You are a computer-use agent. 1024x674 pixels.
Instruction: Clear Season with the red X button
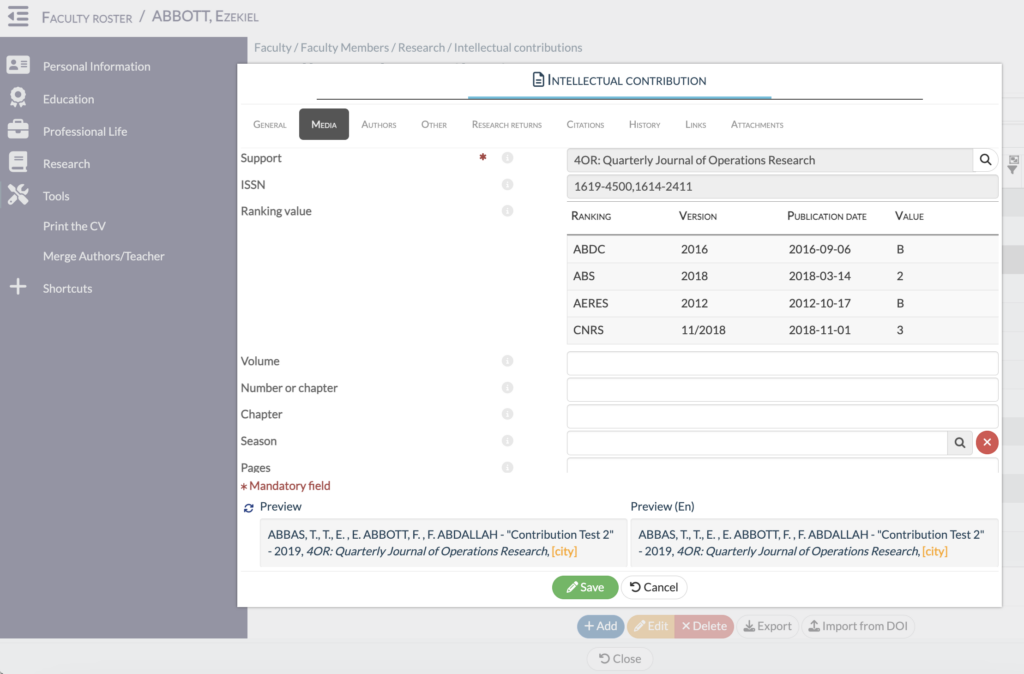coord(987,442)
